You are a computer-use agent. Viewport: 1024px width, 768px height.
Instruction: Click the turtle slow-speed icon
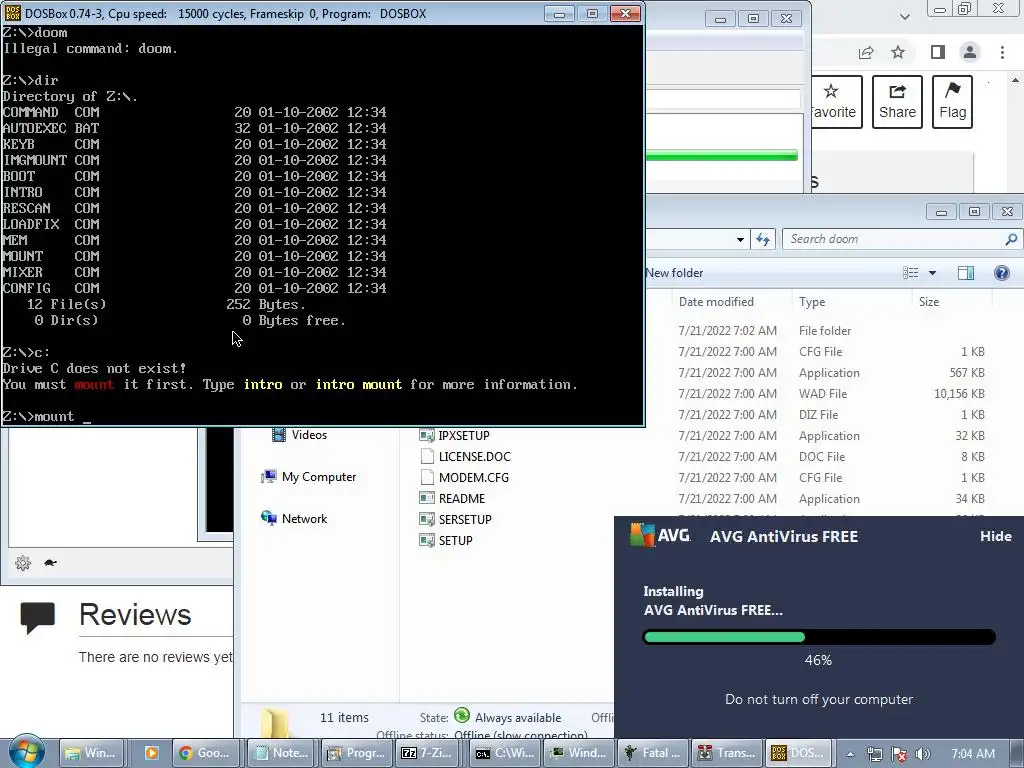pos(50,562)
